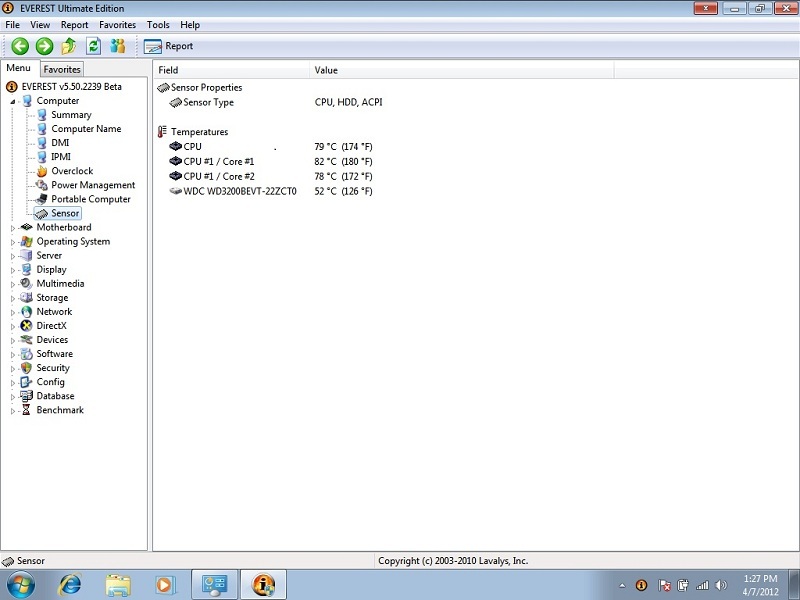Click the Temperatures group header
Viewport: 800px width, 600px height.
coord(193,132)
